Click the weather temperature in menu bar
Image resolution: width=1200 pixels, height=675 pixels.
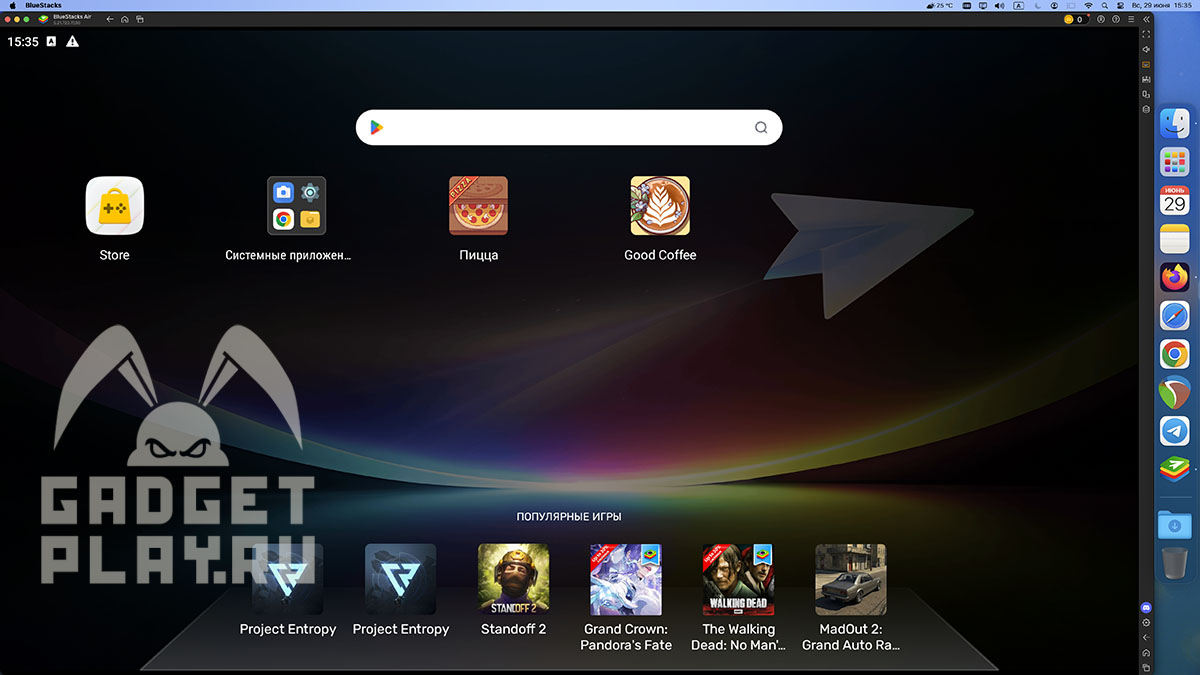point(941,5)
